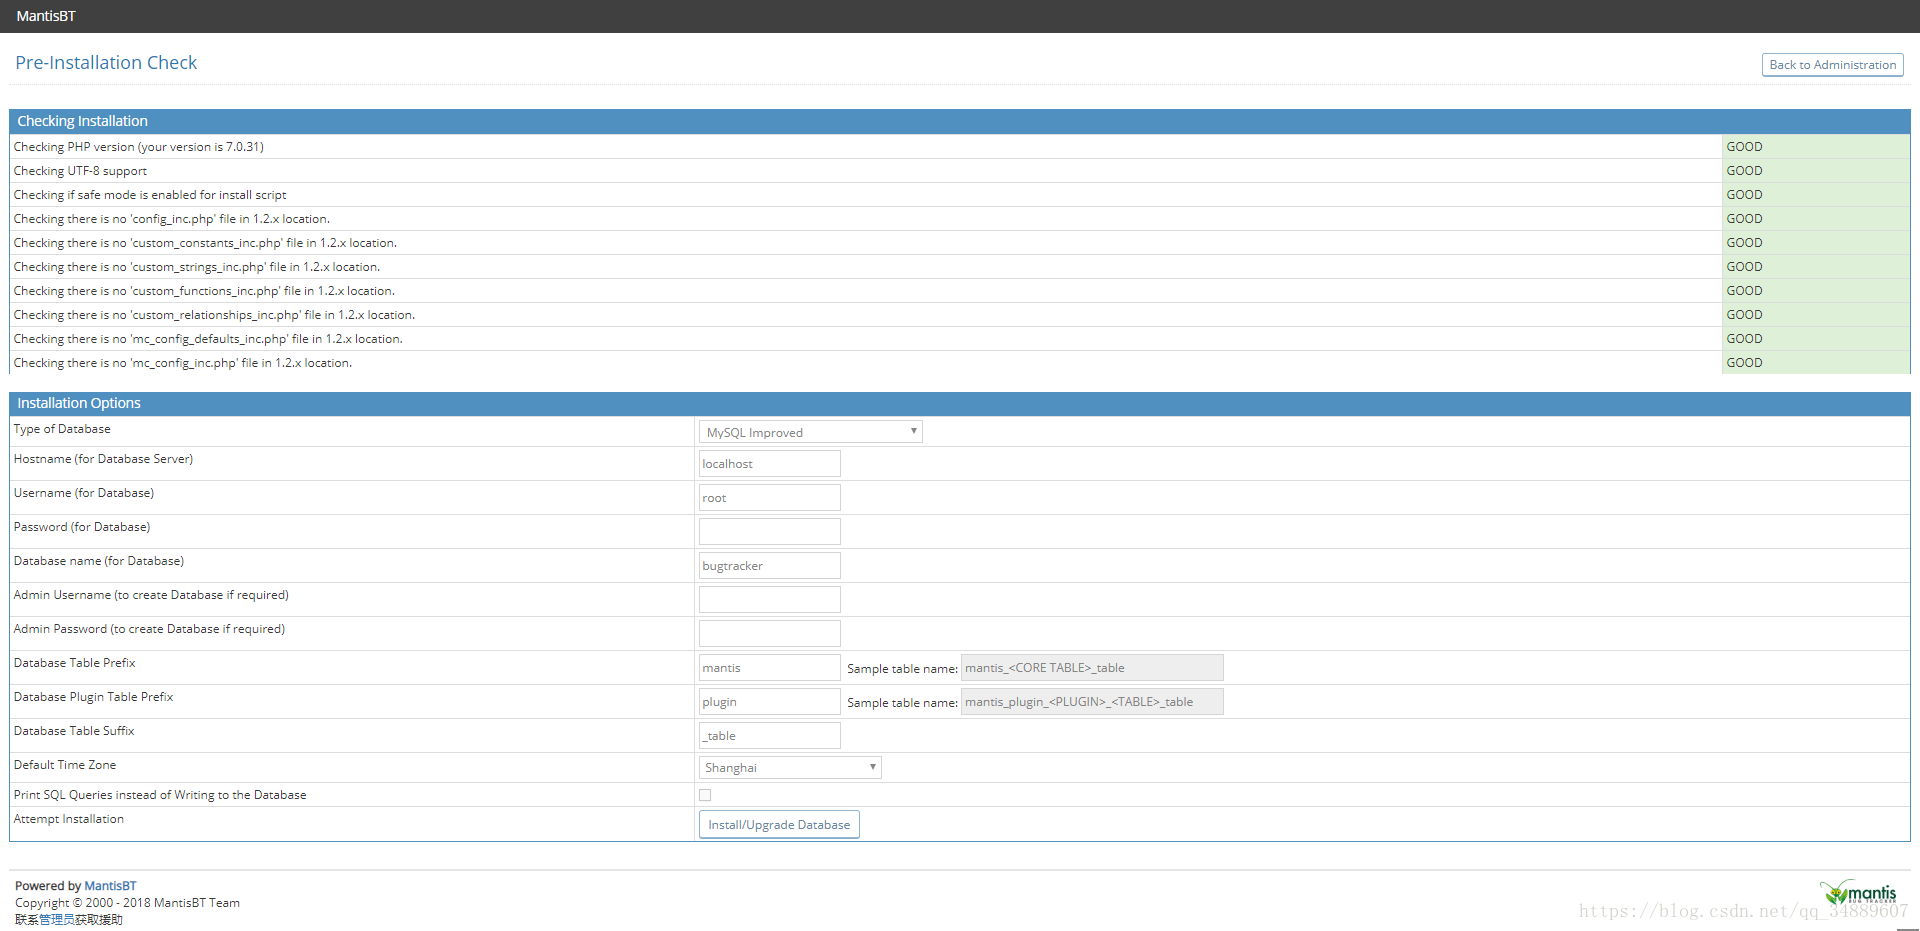
Task: Click the 'config_inc.php' check row text
Action: tap(172, 219)
